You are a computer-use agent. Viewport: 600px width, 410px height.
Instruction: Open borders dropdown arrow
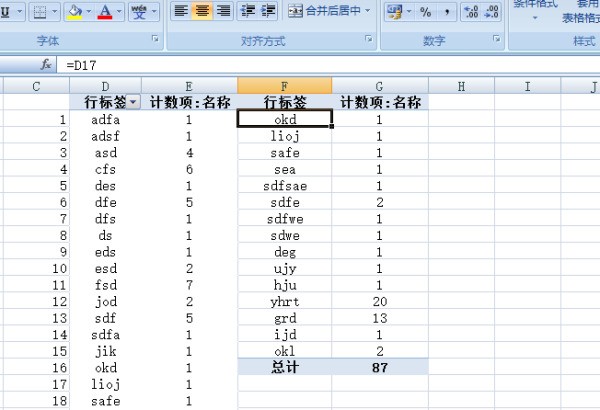pos(55,12)
